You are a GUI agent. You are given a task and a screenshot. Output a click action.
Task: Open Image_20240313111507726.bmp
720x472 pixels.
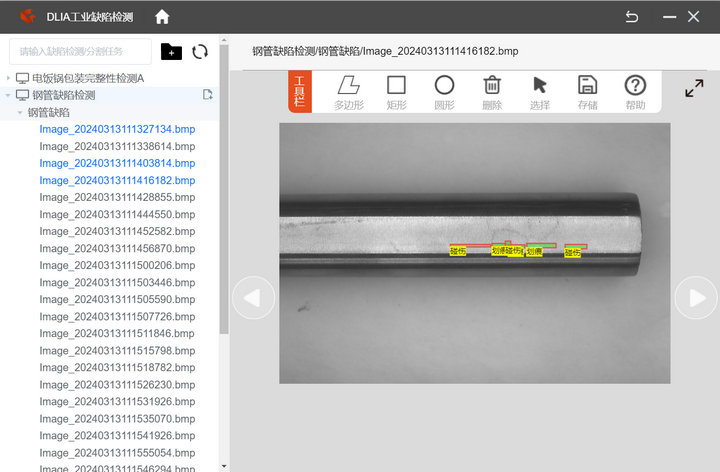[x=117, y=317]
